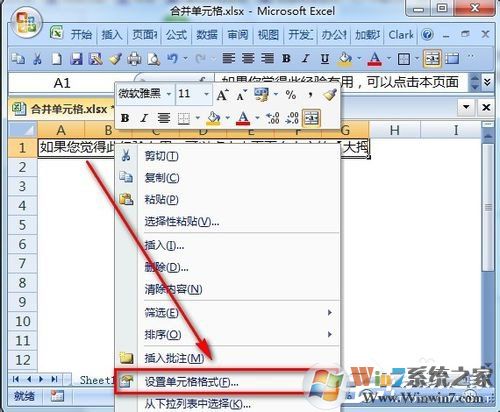Click Format Painter brush in quick access toolbar

[115, 59]
